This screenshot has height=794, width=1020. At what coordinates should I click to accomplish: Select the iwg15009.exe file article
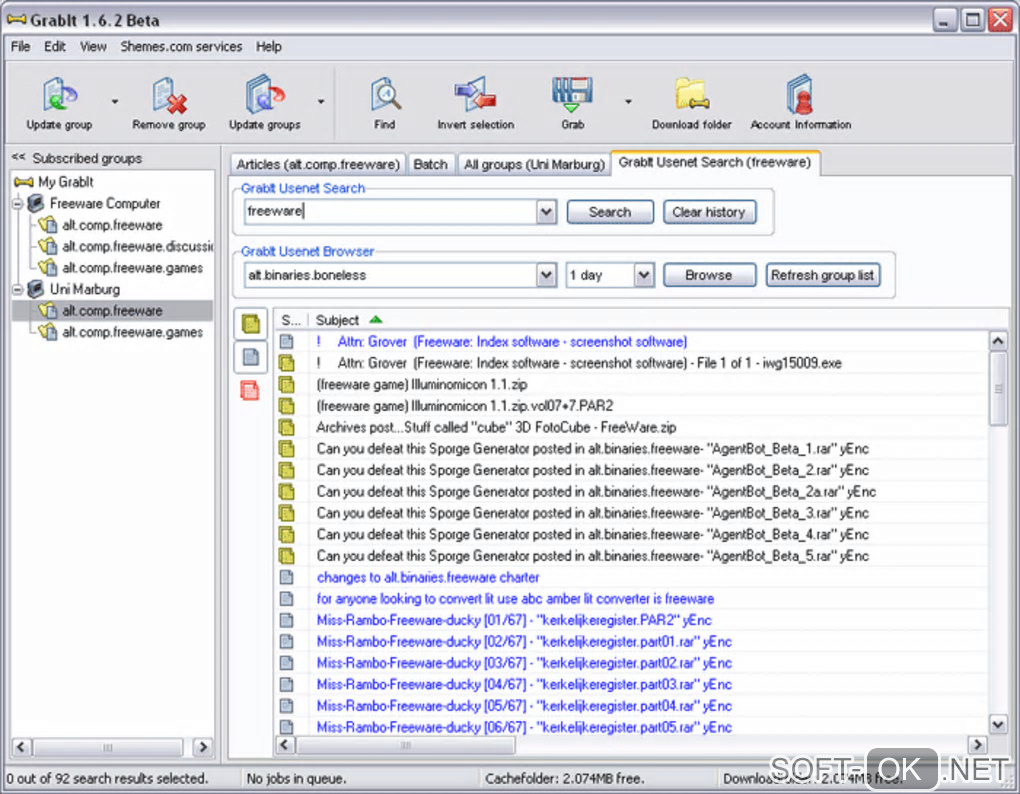(x=579, y=363)
